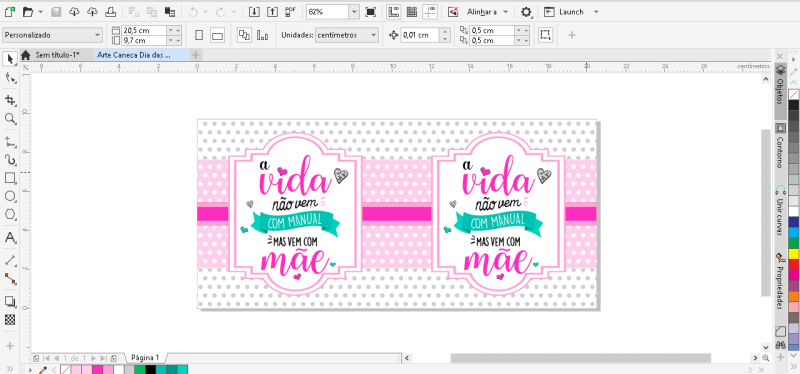Toggle apply layout to all pages

coord(245,35)
